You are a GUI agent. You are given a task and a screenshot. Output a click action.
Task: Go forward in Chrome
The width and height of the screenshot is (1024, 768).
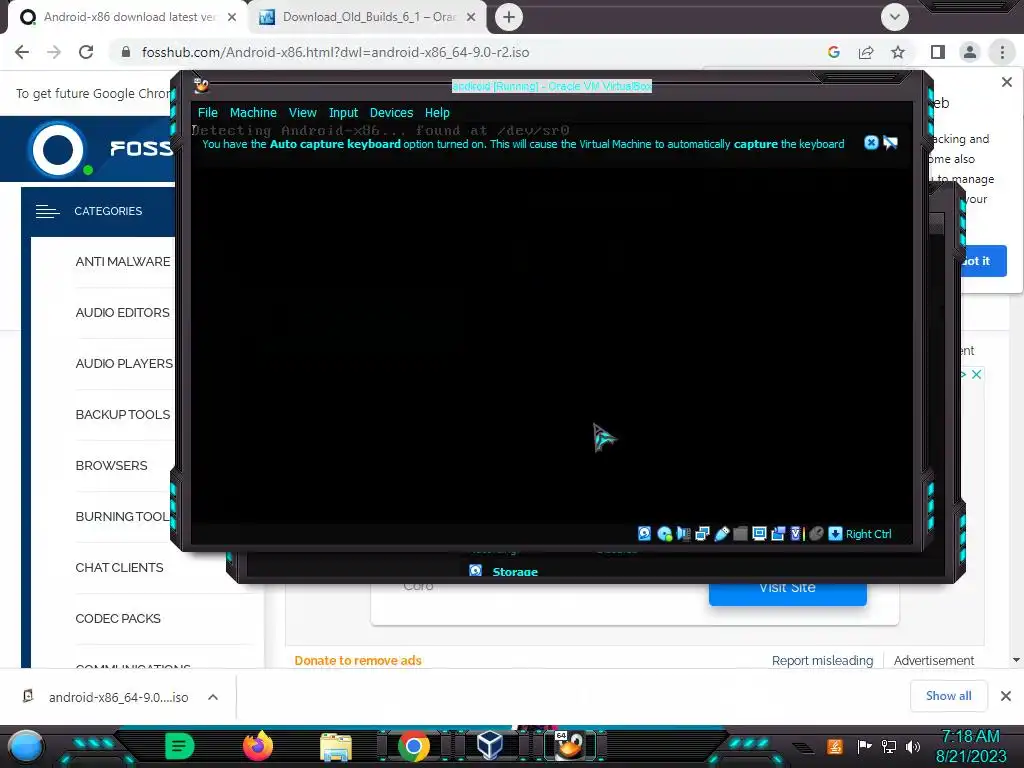pyautogui.click(x=54, y=52)
